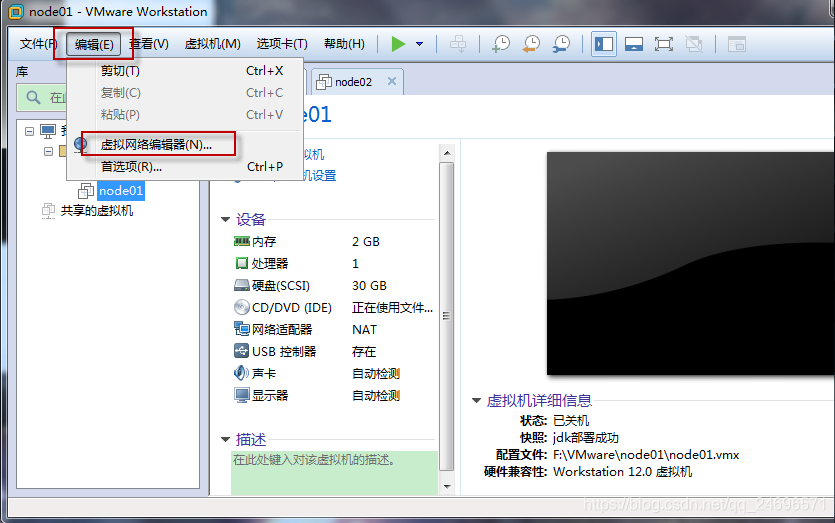Collapse the top-level library tree node
The width and height of the screenshot is (835, 523).
tap(29, 131)
